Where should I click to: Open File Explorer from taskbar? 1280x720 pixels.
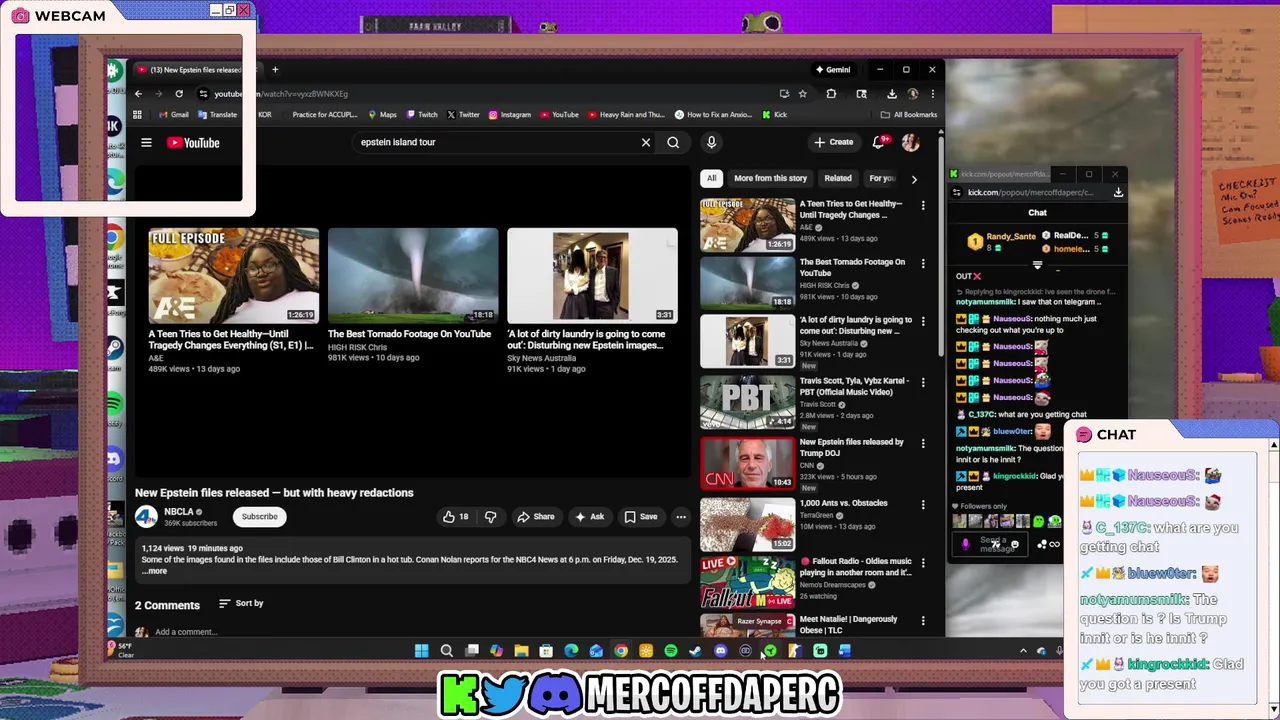click(x=521, y=651)
